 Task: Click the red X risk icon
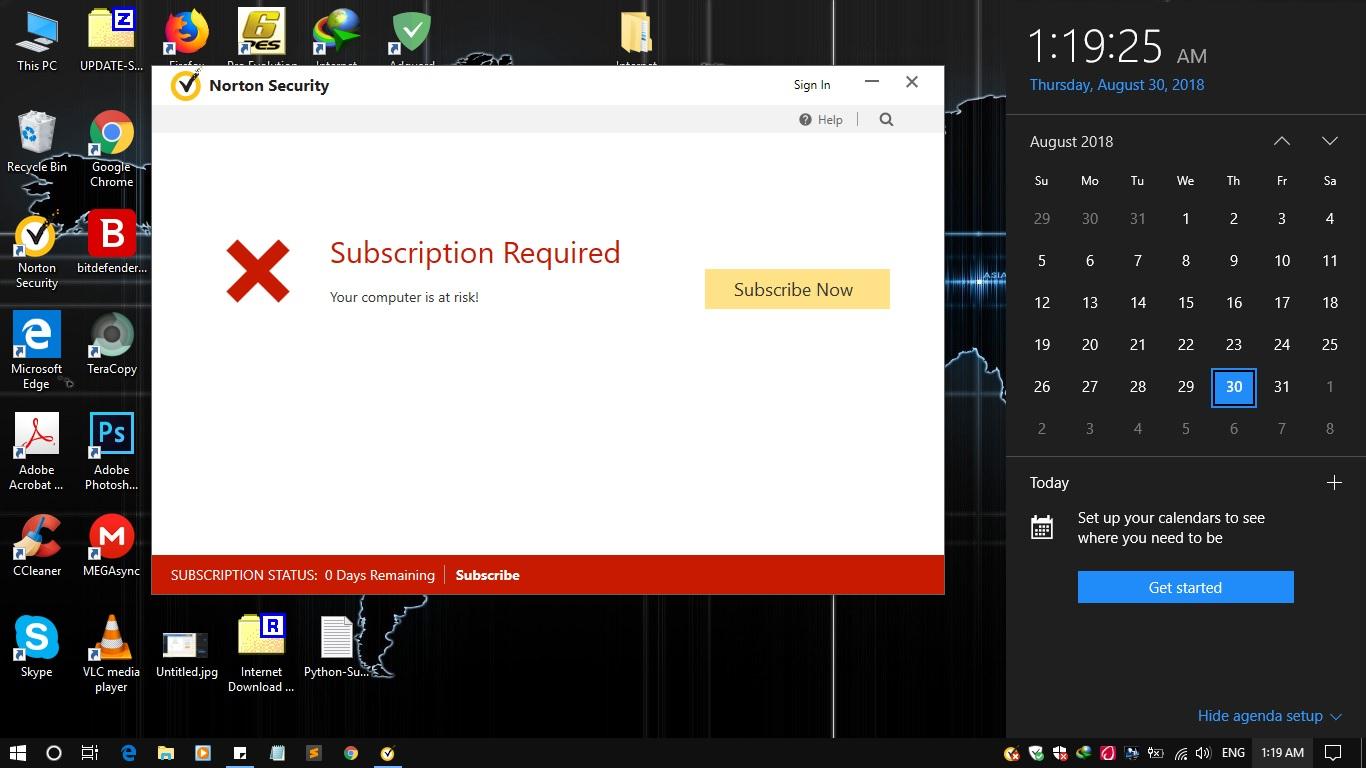pyautogui.click(x=258, y=271)
